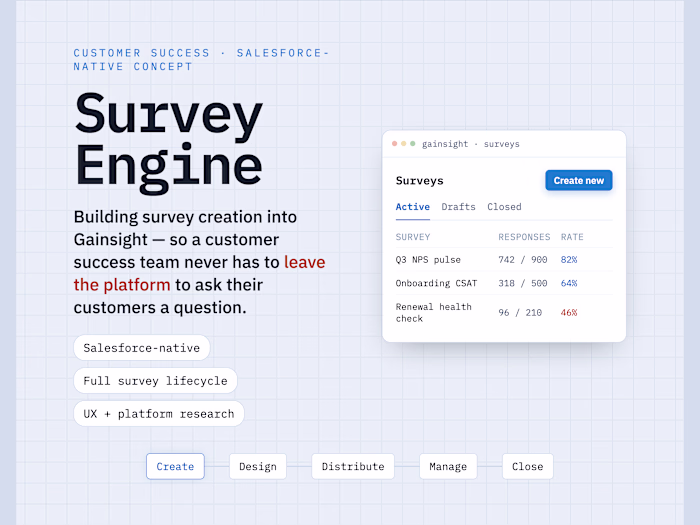Click the gainsight · surveys window title
700x525 pixels.
point(471,144)
